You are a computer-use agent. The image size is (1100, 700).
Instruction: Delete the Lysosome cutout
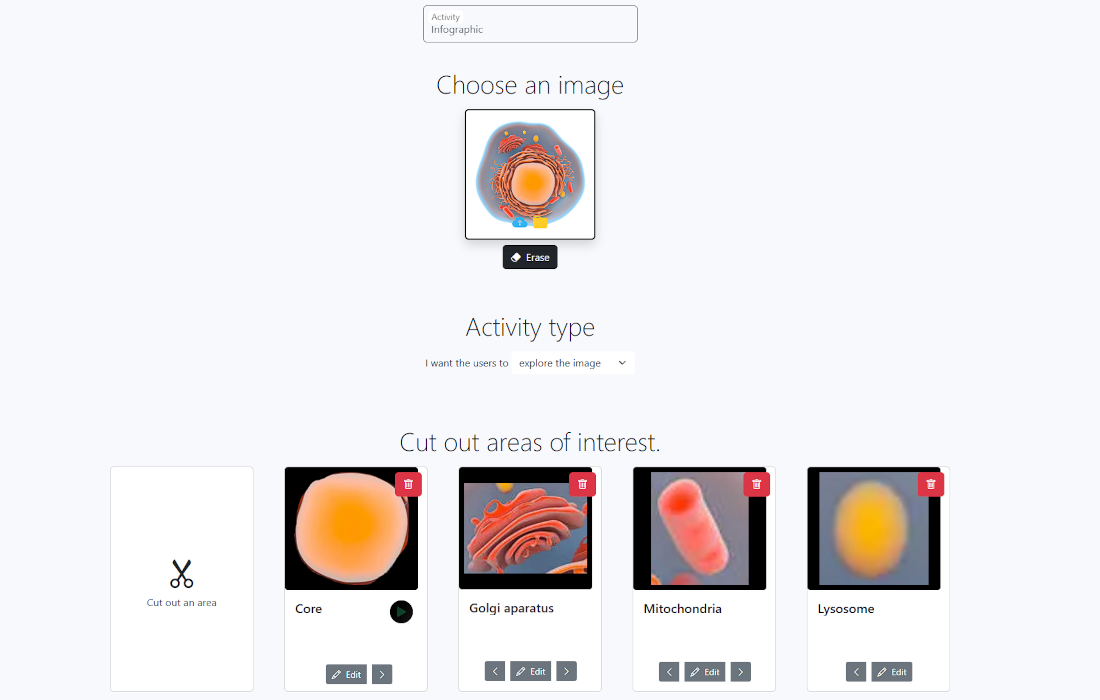coord(930,484)
